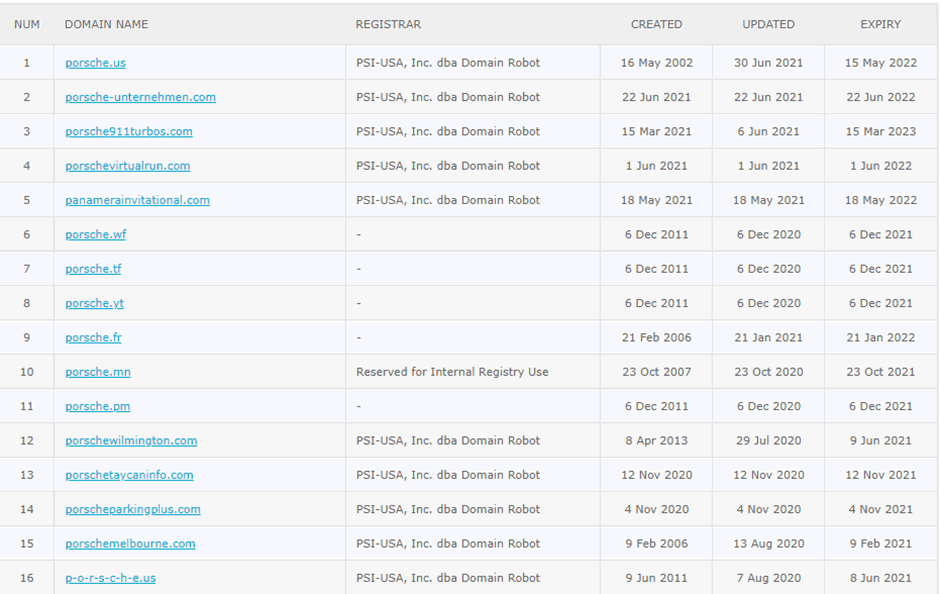This screenshot has width=940, height=594.
Task: Click the CREATED column header
Action: coord(656,25)
